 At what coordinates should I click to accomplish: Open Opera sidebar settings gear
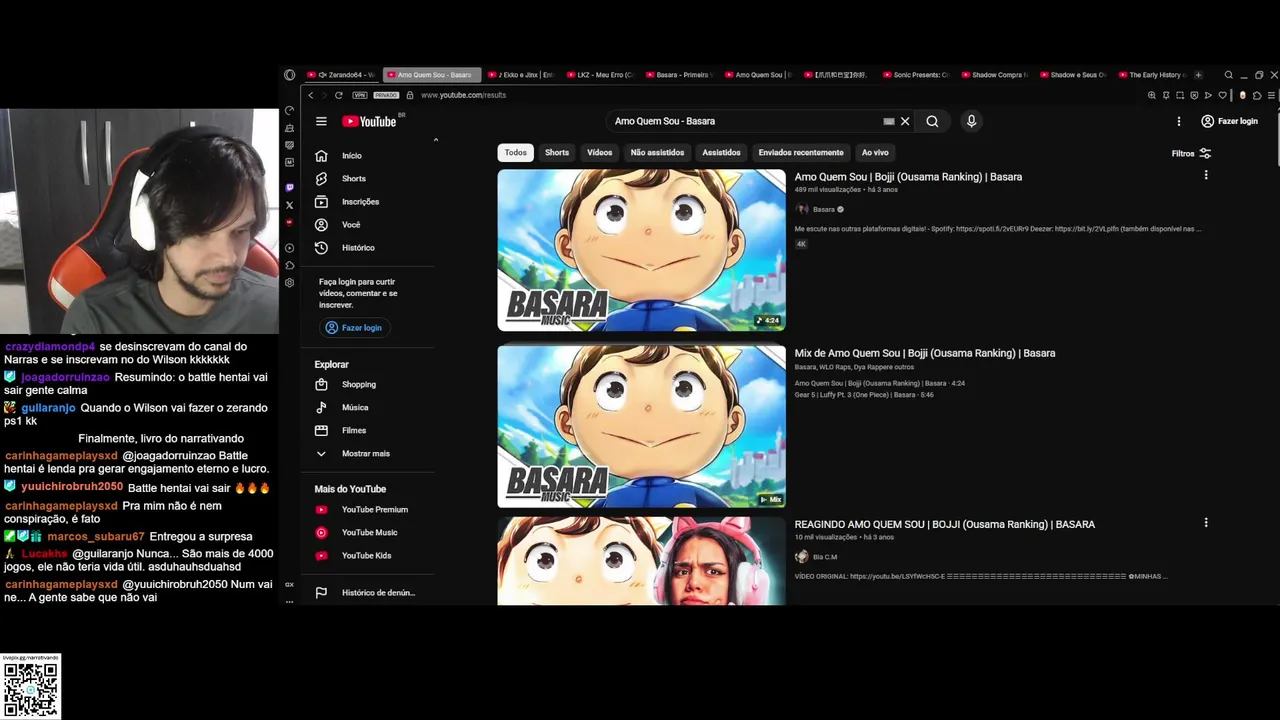coord(290,283)
